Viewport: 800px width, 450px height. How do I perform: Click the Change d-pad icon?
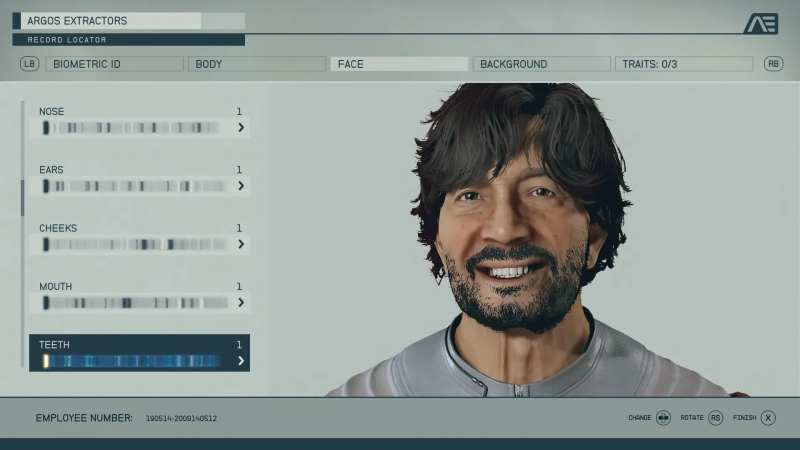tap(663, 418)
